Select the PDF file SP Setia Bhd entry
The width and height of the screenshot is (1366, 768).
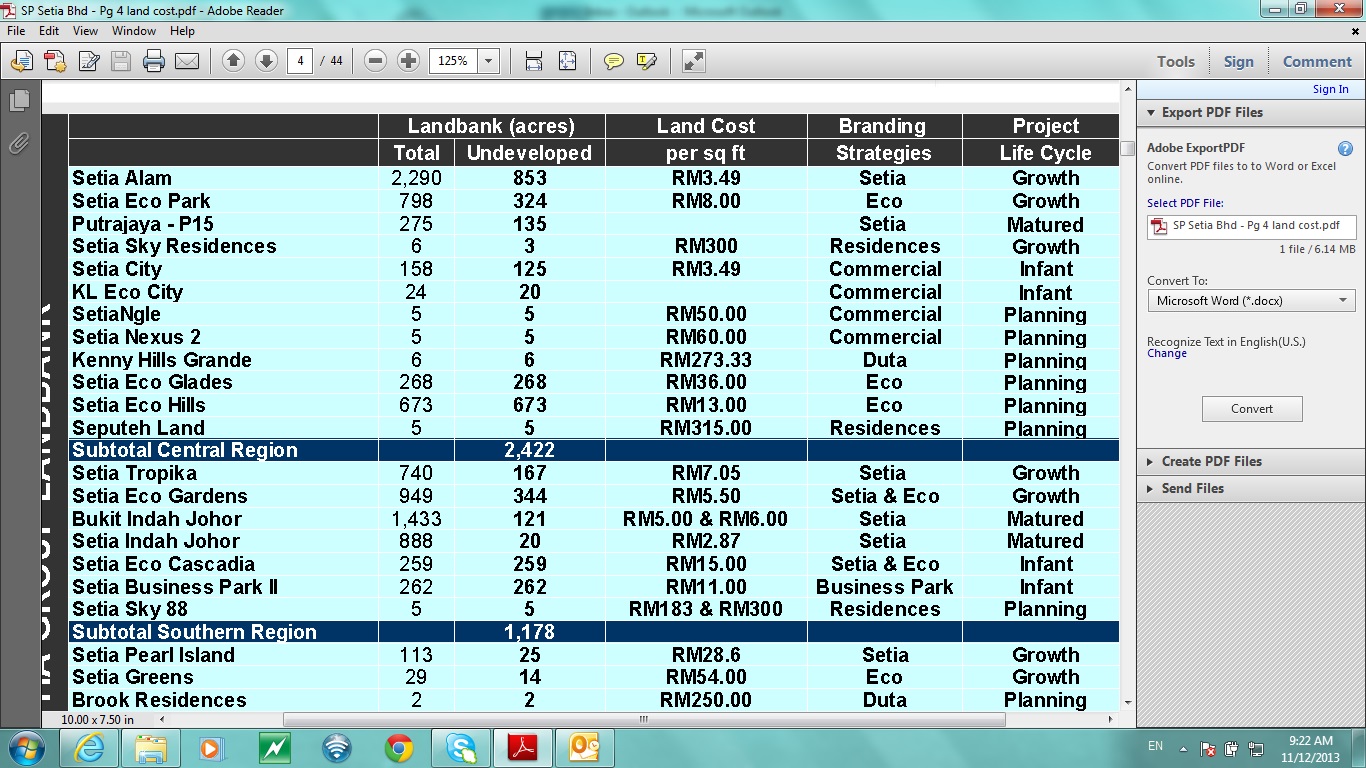click(x=1251, y=225)
